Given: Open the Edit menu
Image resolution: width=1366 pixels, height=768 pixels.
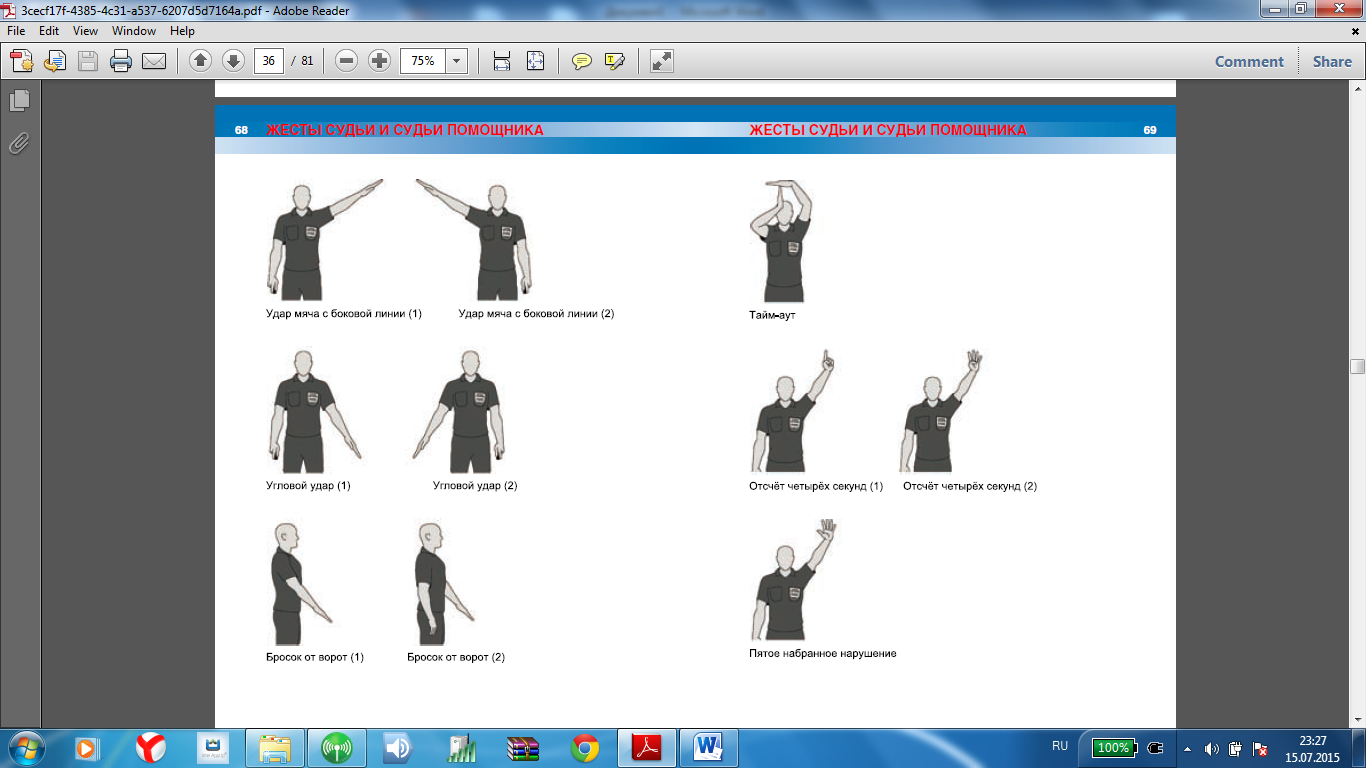Looking at the screenshot, I should click(x=49, y=31).
